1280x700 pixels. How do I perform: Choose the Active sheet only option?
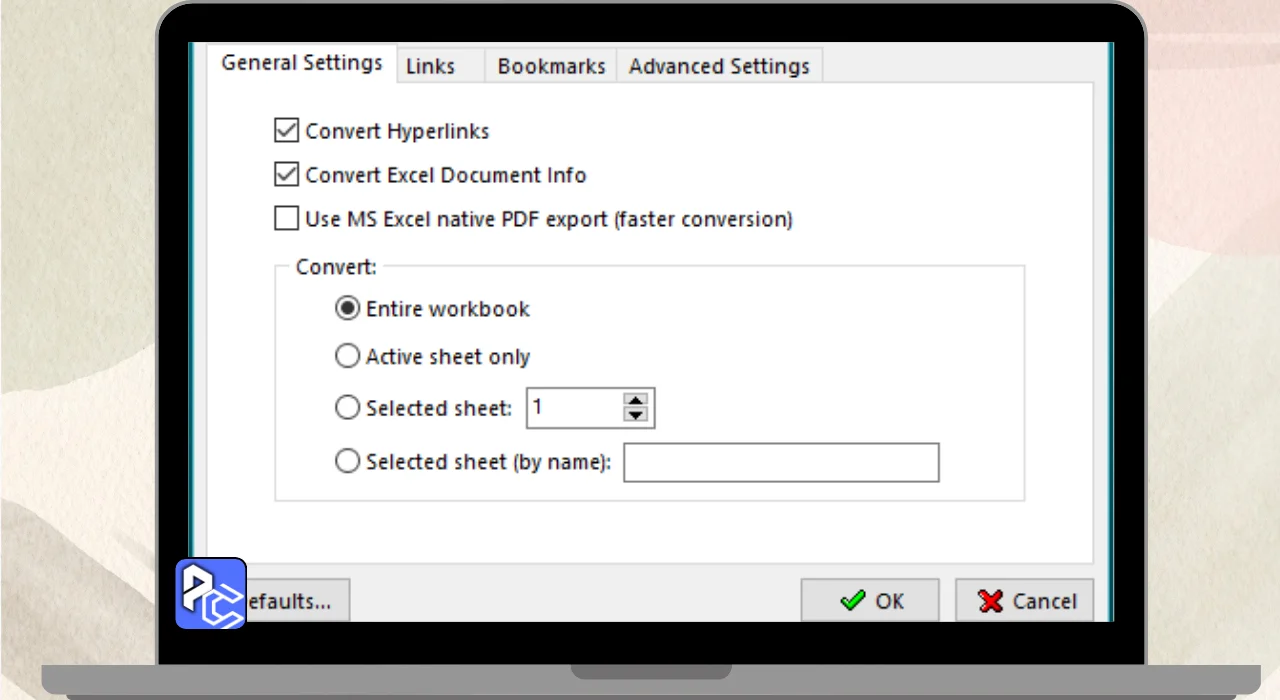[x=347, y=356]
